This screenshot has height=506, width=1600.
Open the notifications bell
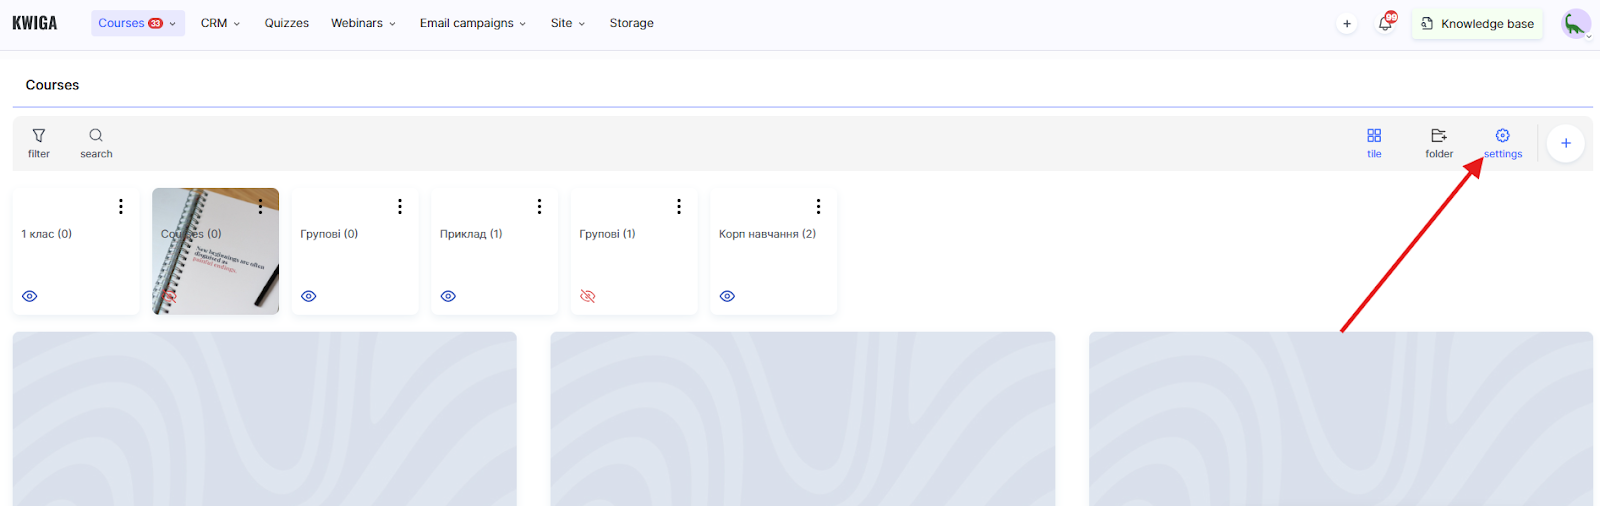(1385, 23)
